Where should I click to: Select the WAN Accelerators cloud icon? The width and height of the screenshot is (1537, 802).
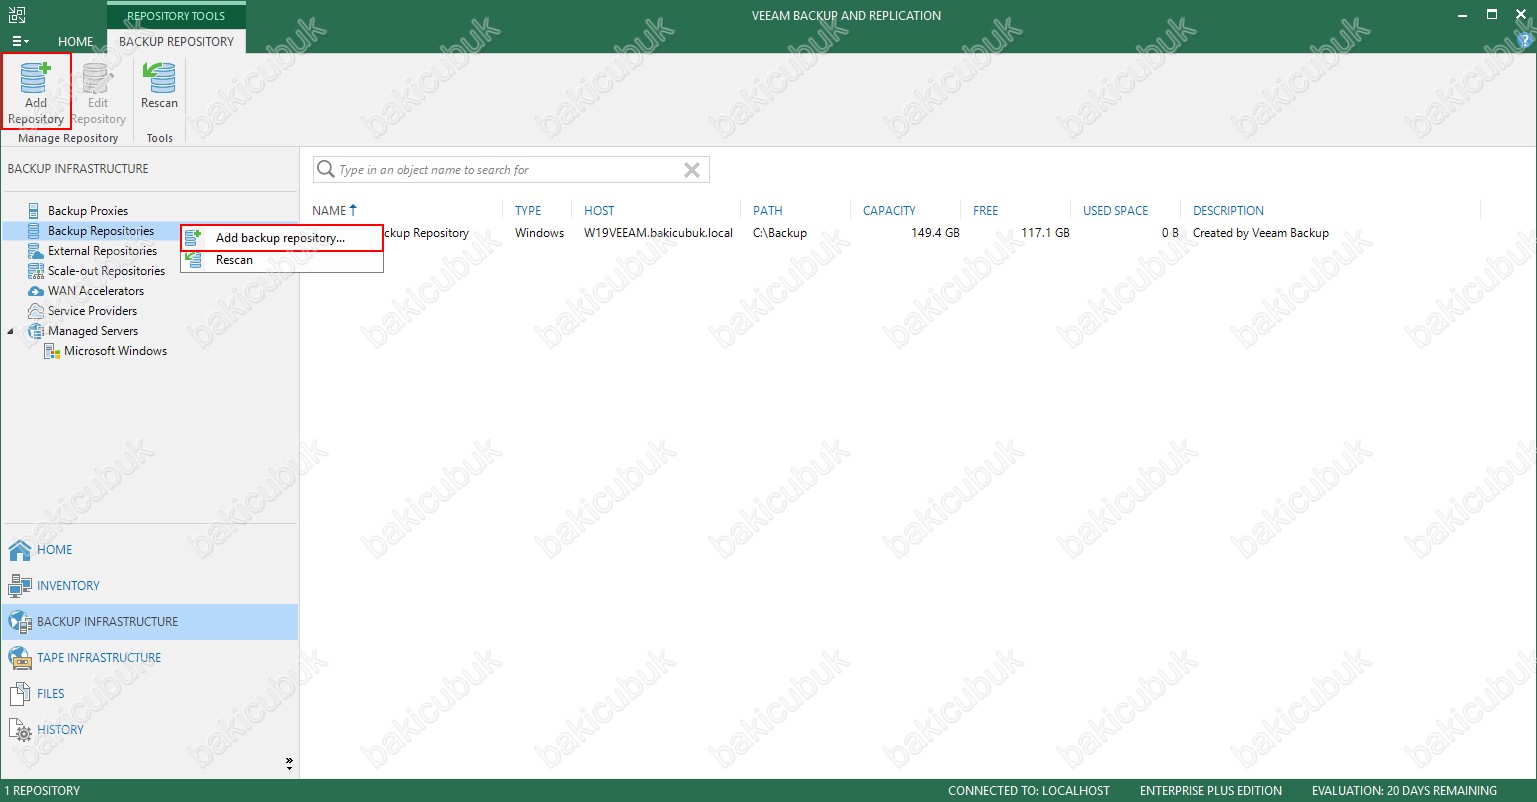pos(35,291)
